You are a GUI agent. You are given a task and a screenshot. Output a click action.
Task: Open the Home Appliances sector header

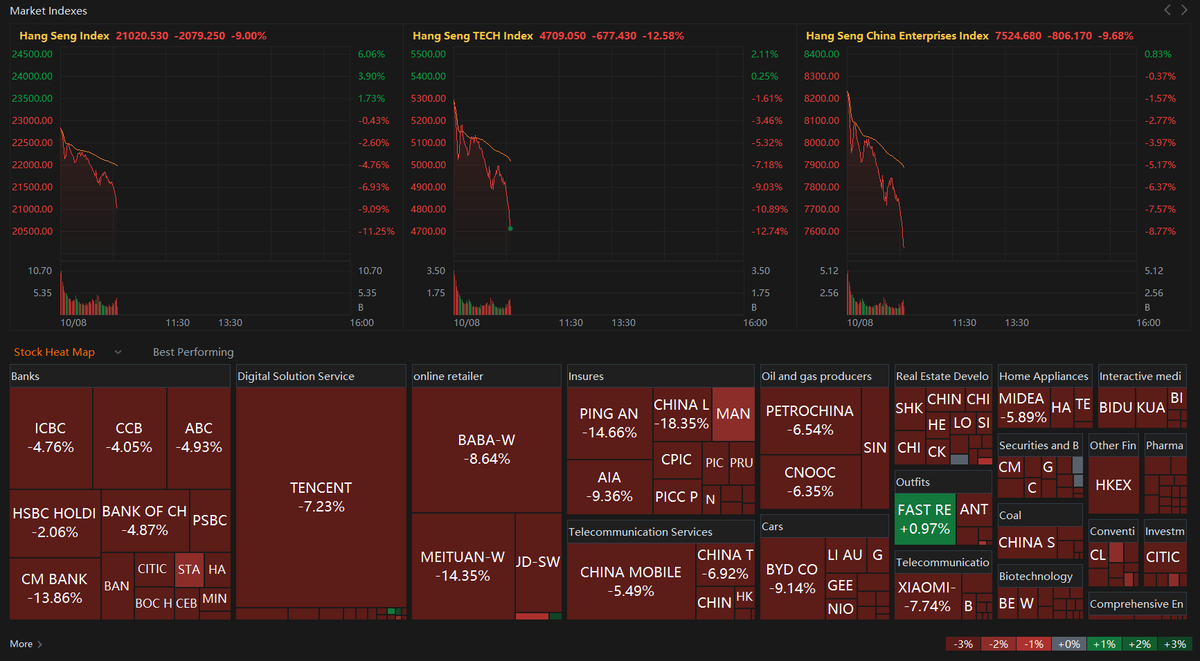coord(1044,376)
